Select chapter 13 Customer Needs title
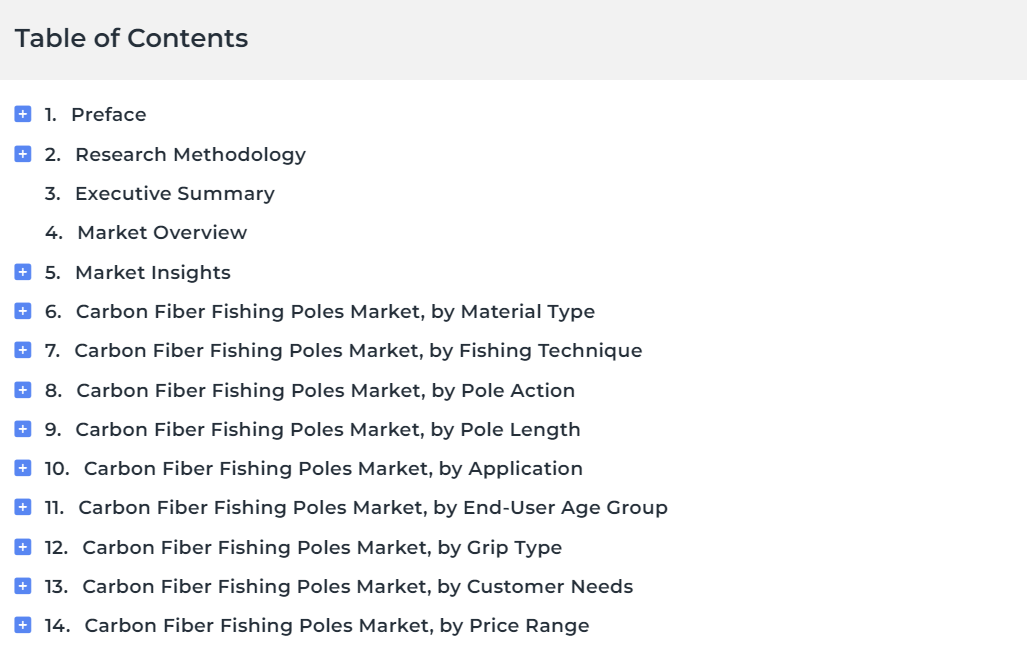The image size is (1027, 648). coord(358,586)
